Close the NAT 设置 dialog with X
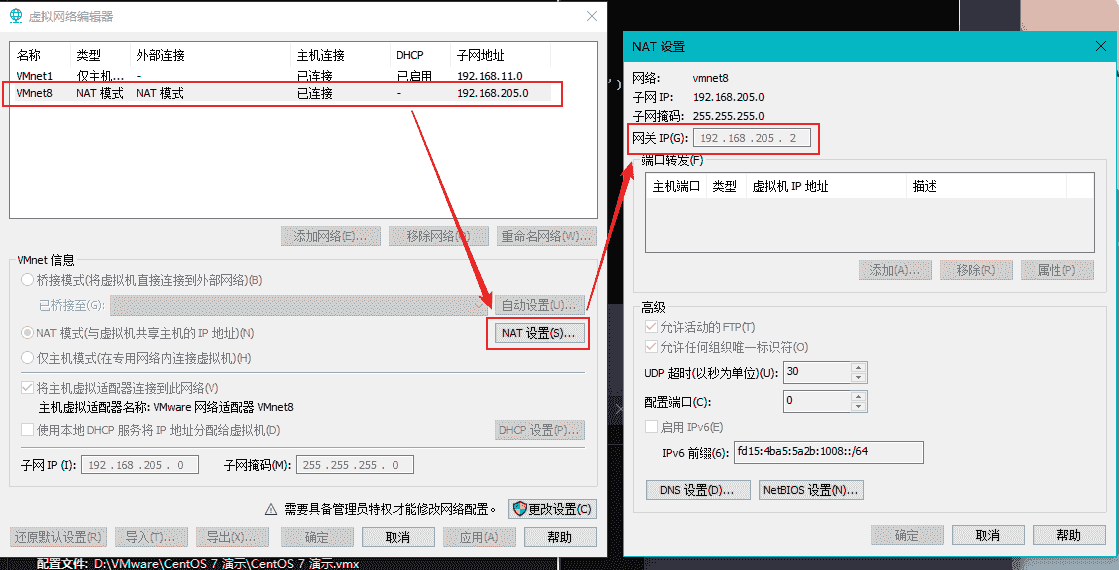Image resolution: width=1119 pixels, height=570 pixels. coord(1100,47)
